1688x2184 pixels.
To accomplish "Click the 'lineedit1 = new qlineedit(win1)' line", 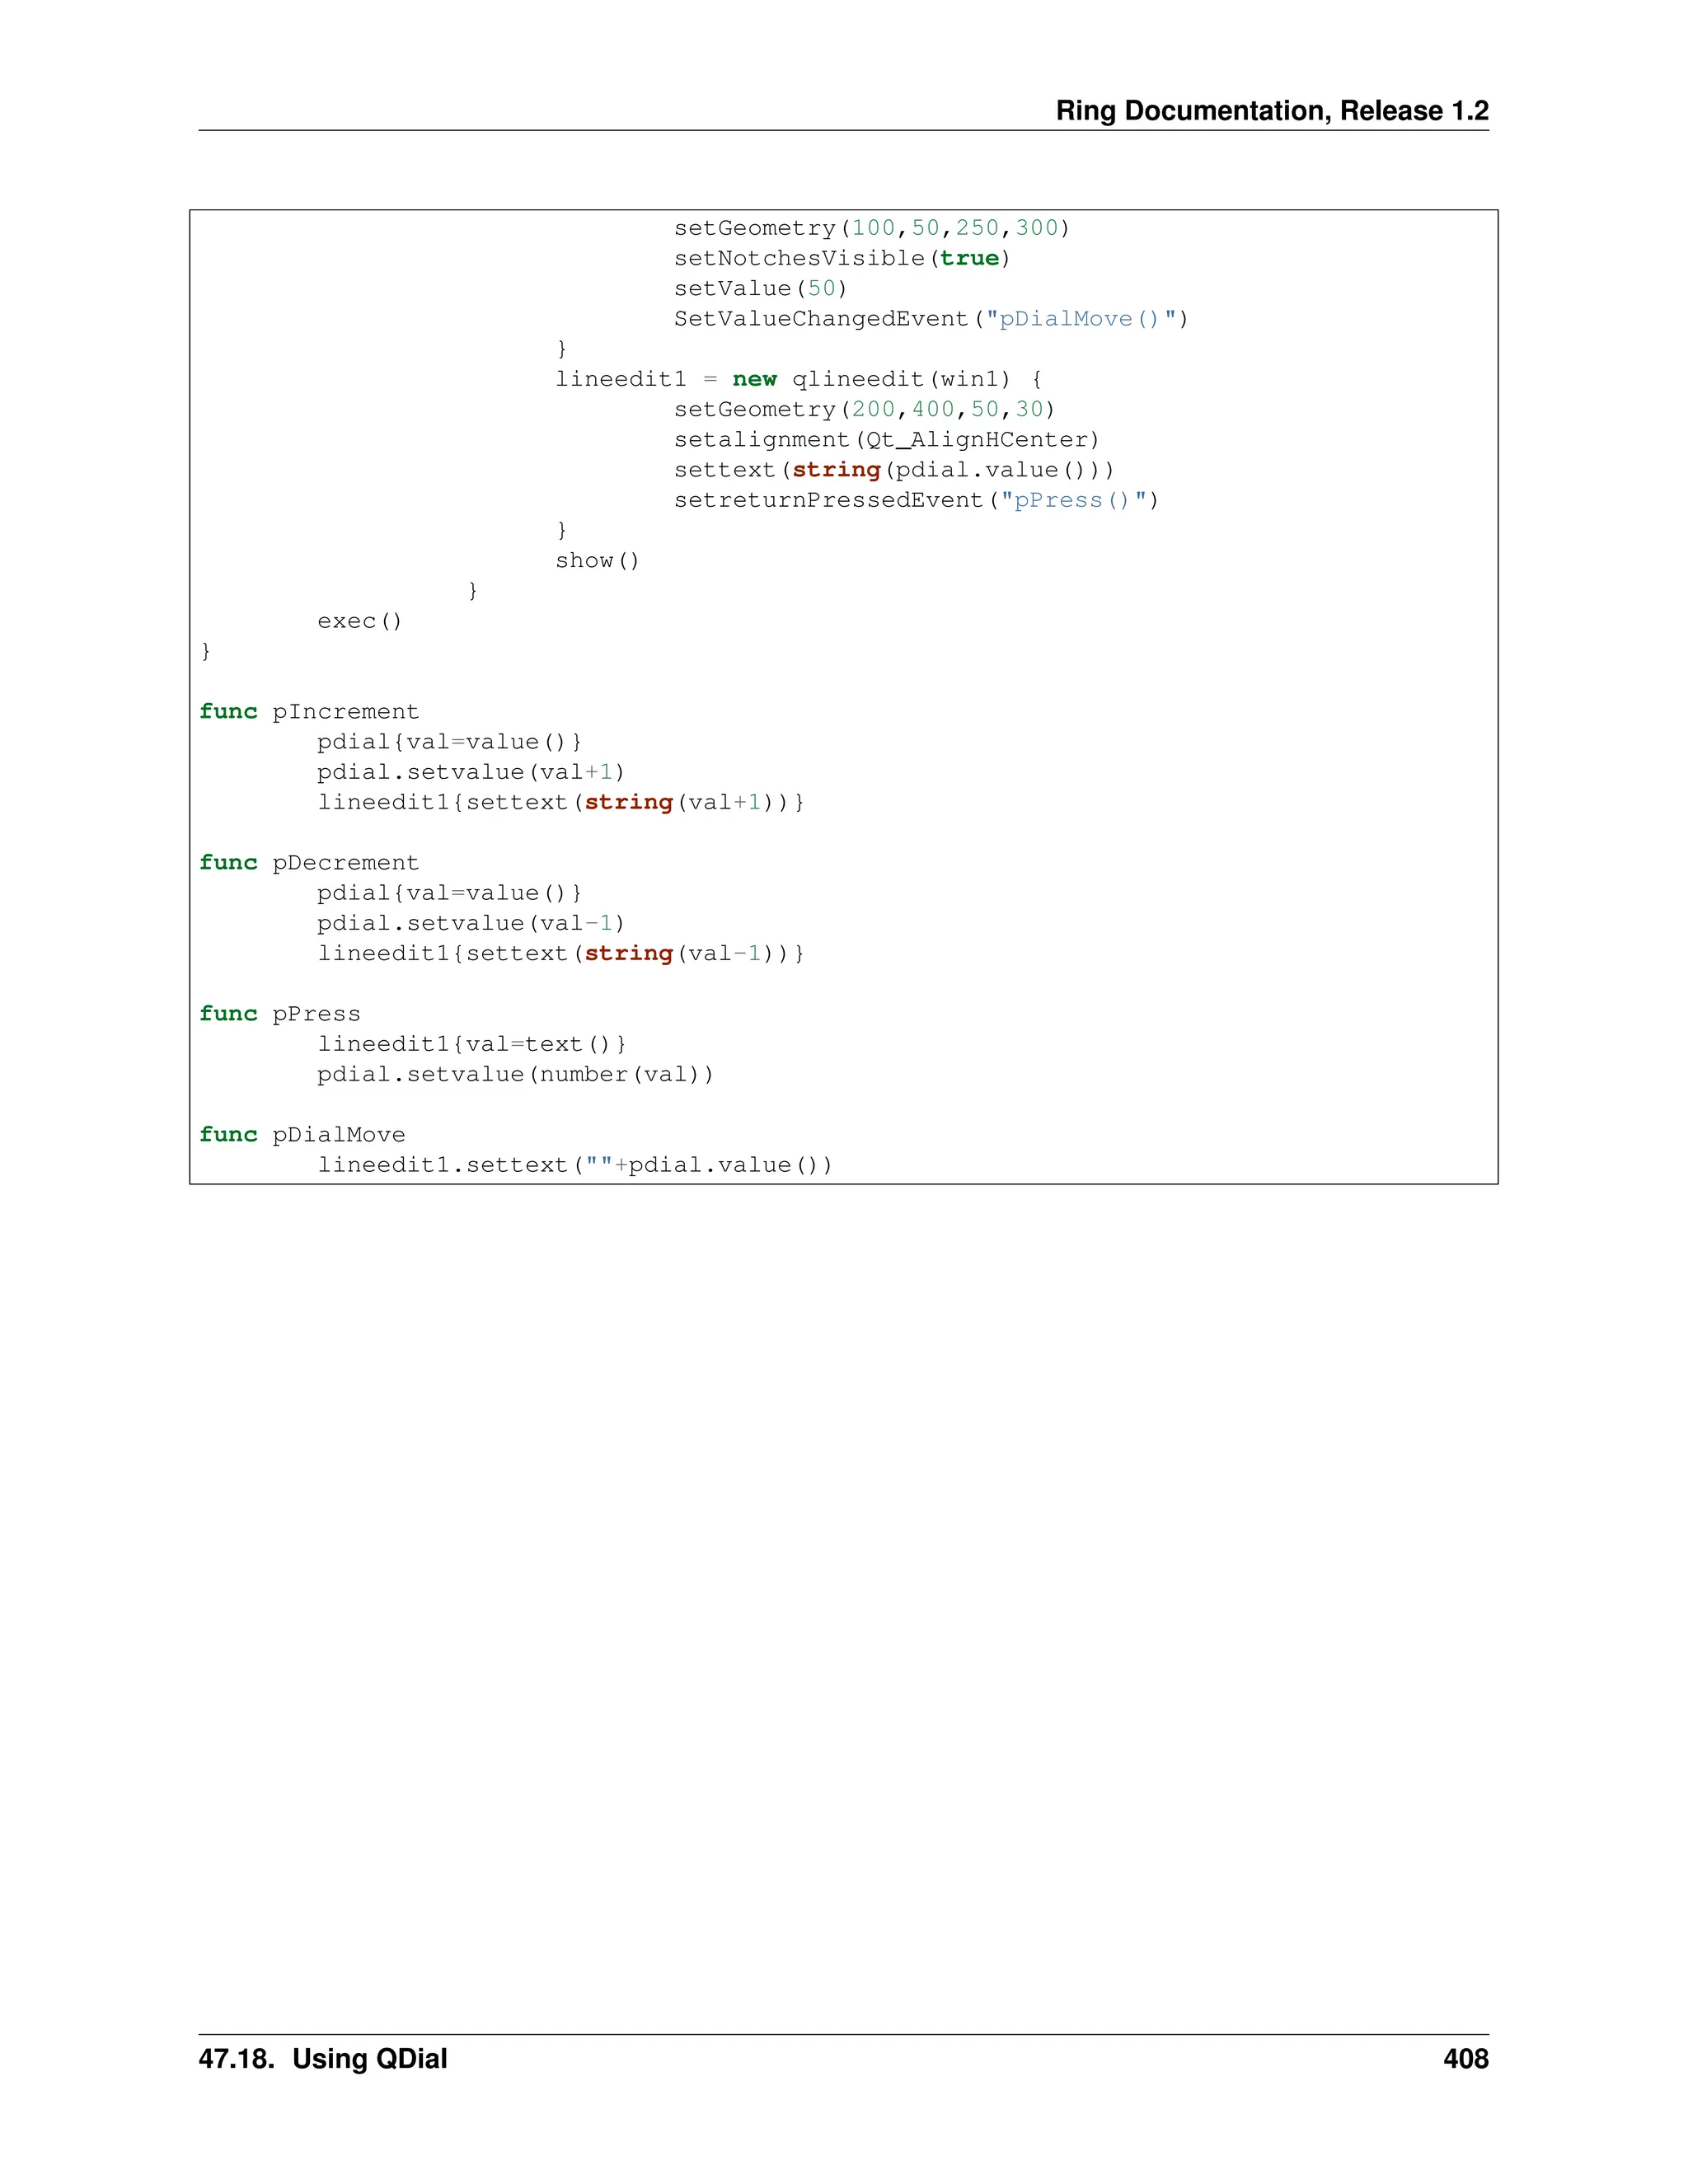I will click(x=799, y=380).
